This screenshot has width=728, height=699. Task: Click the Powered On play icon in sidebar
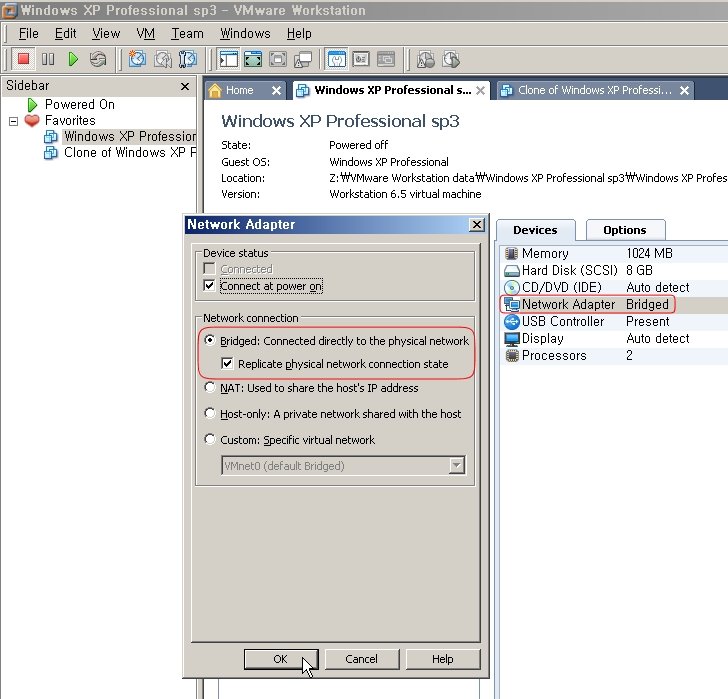32,105
